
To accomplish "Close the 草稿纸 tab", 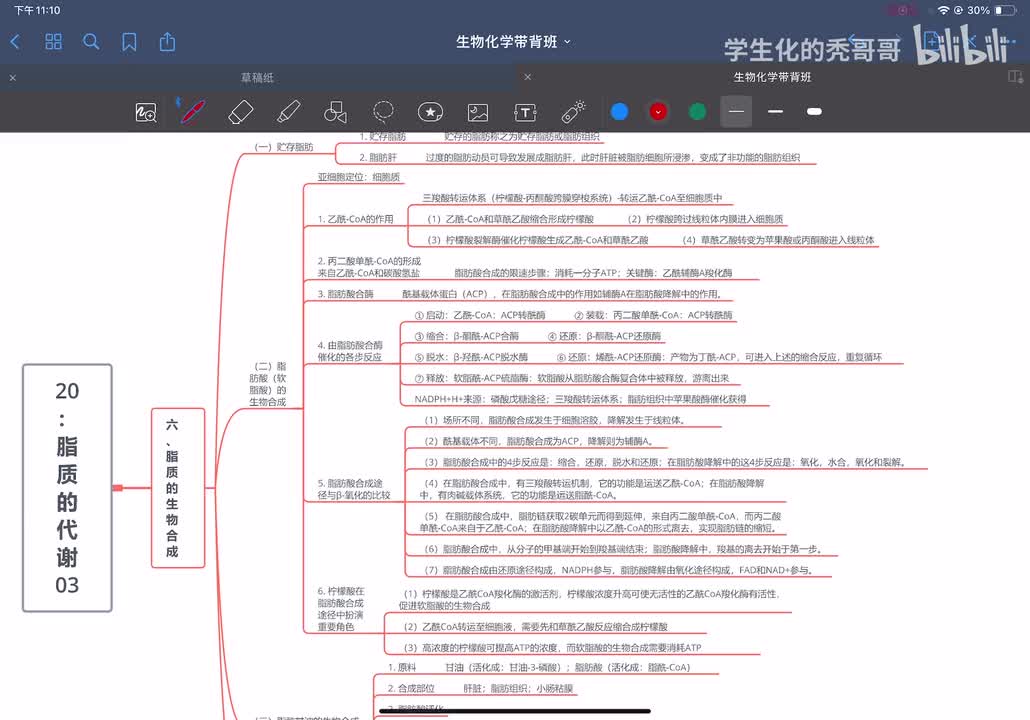I will [12, 78].
